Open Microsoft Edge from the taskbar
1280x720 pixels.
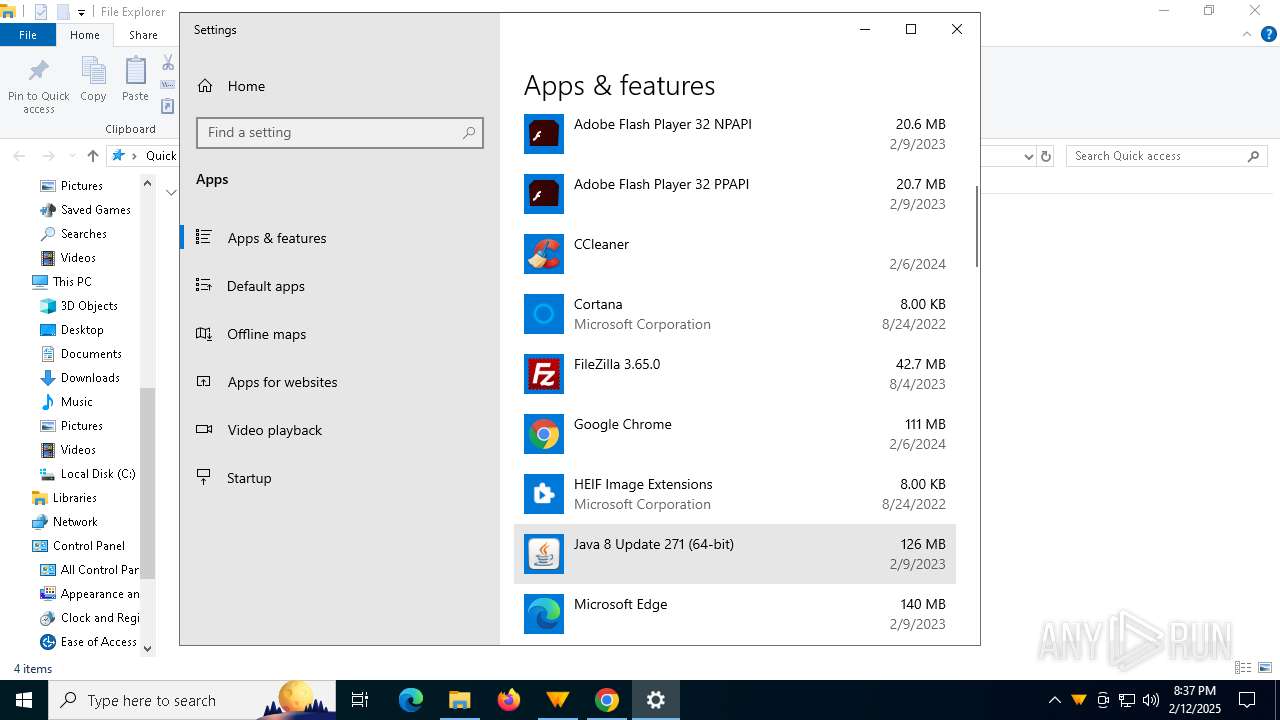point(411,700)
